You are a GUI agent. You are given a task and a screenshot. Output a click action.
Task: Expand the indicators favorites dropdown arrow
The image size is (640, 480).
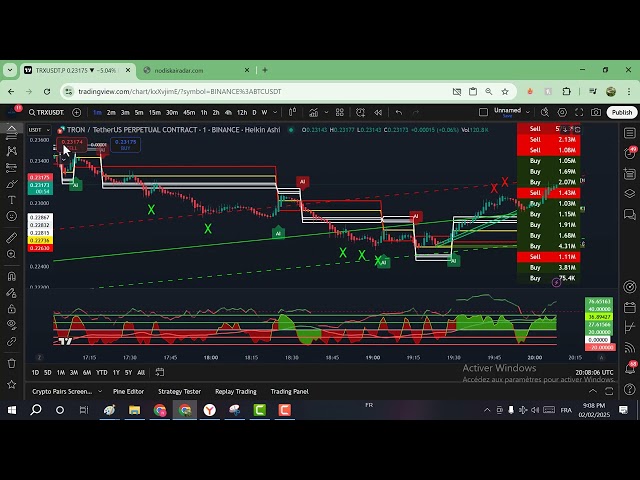[326, 112]
